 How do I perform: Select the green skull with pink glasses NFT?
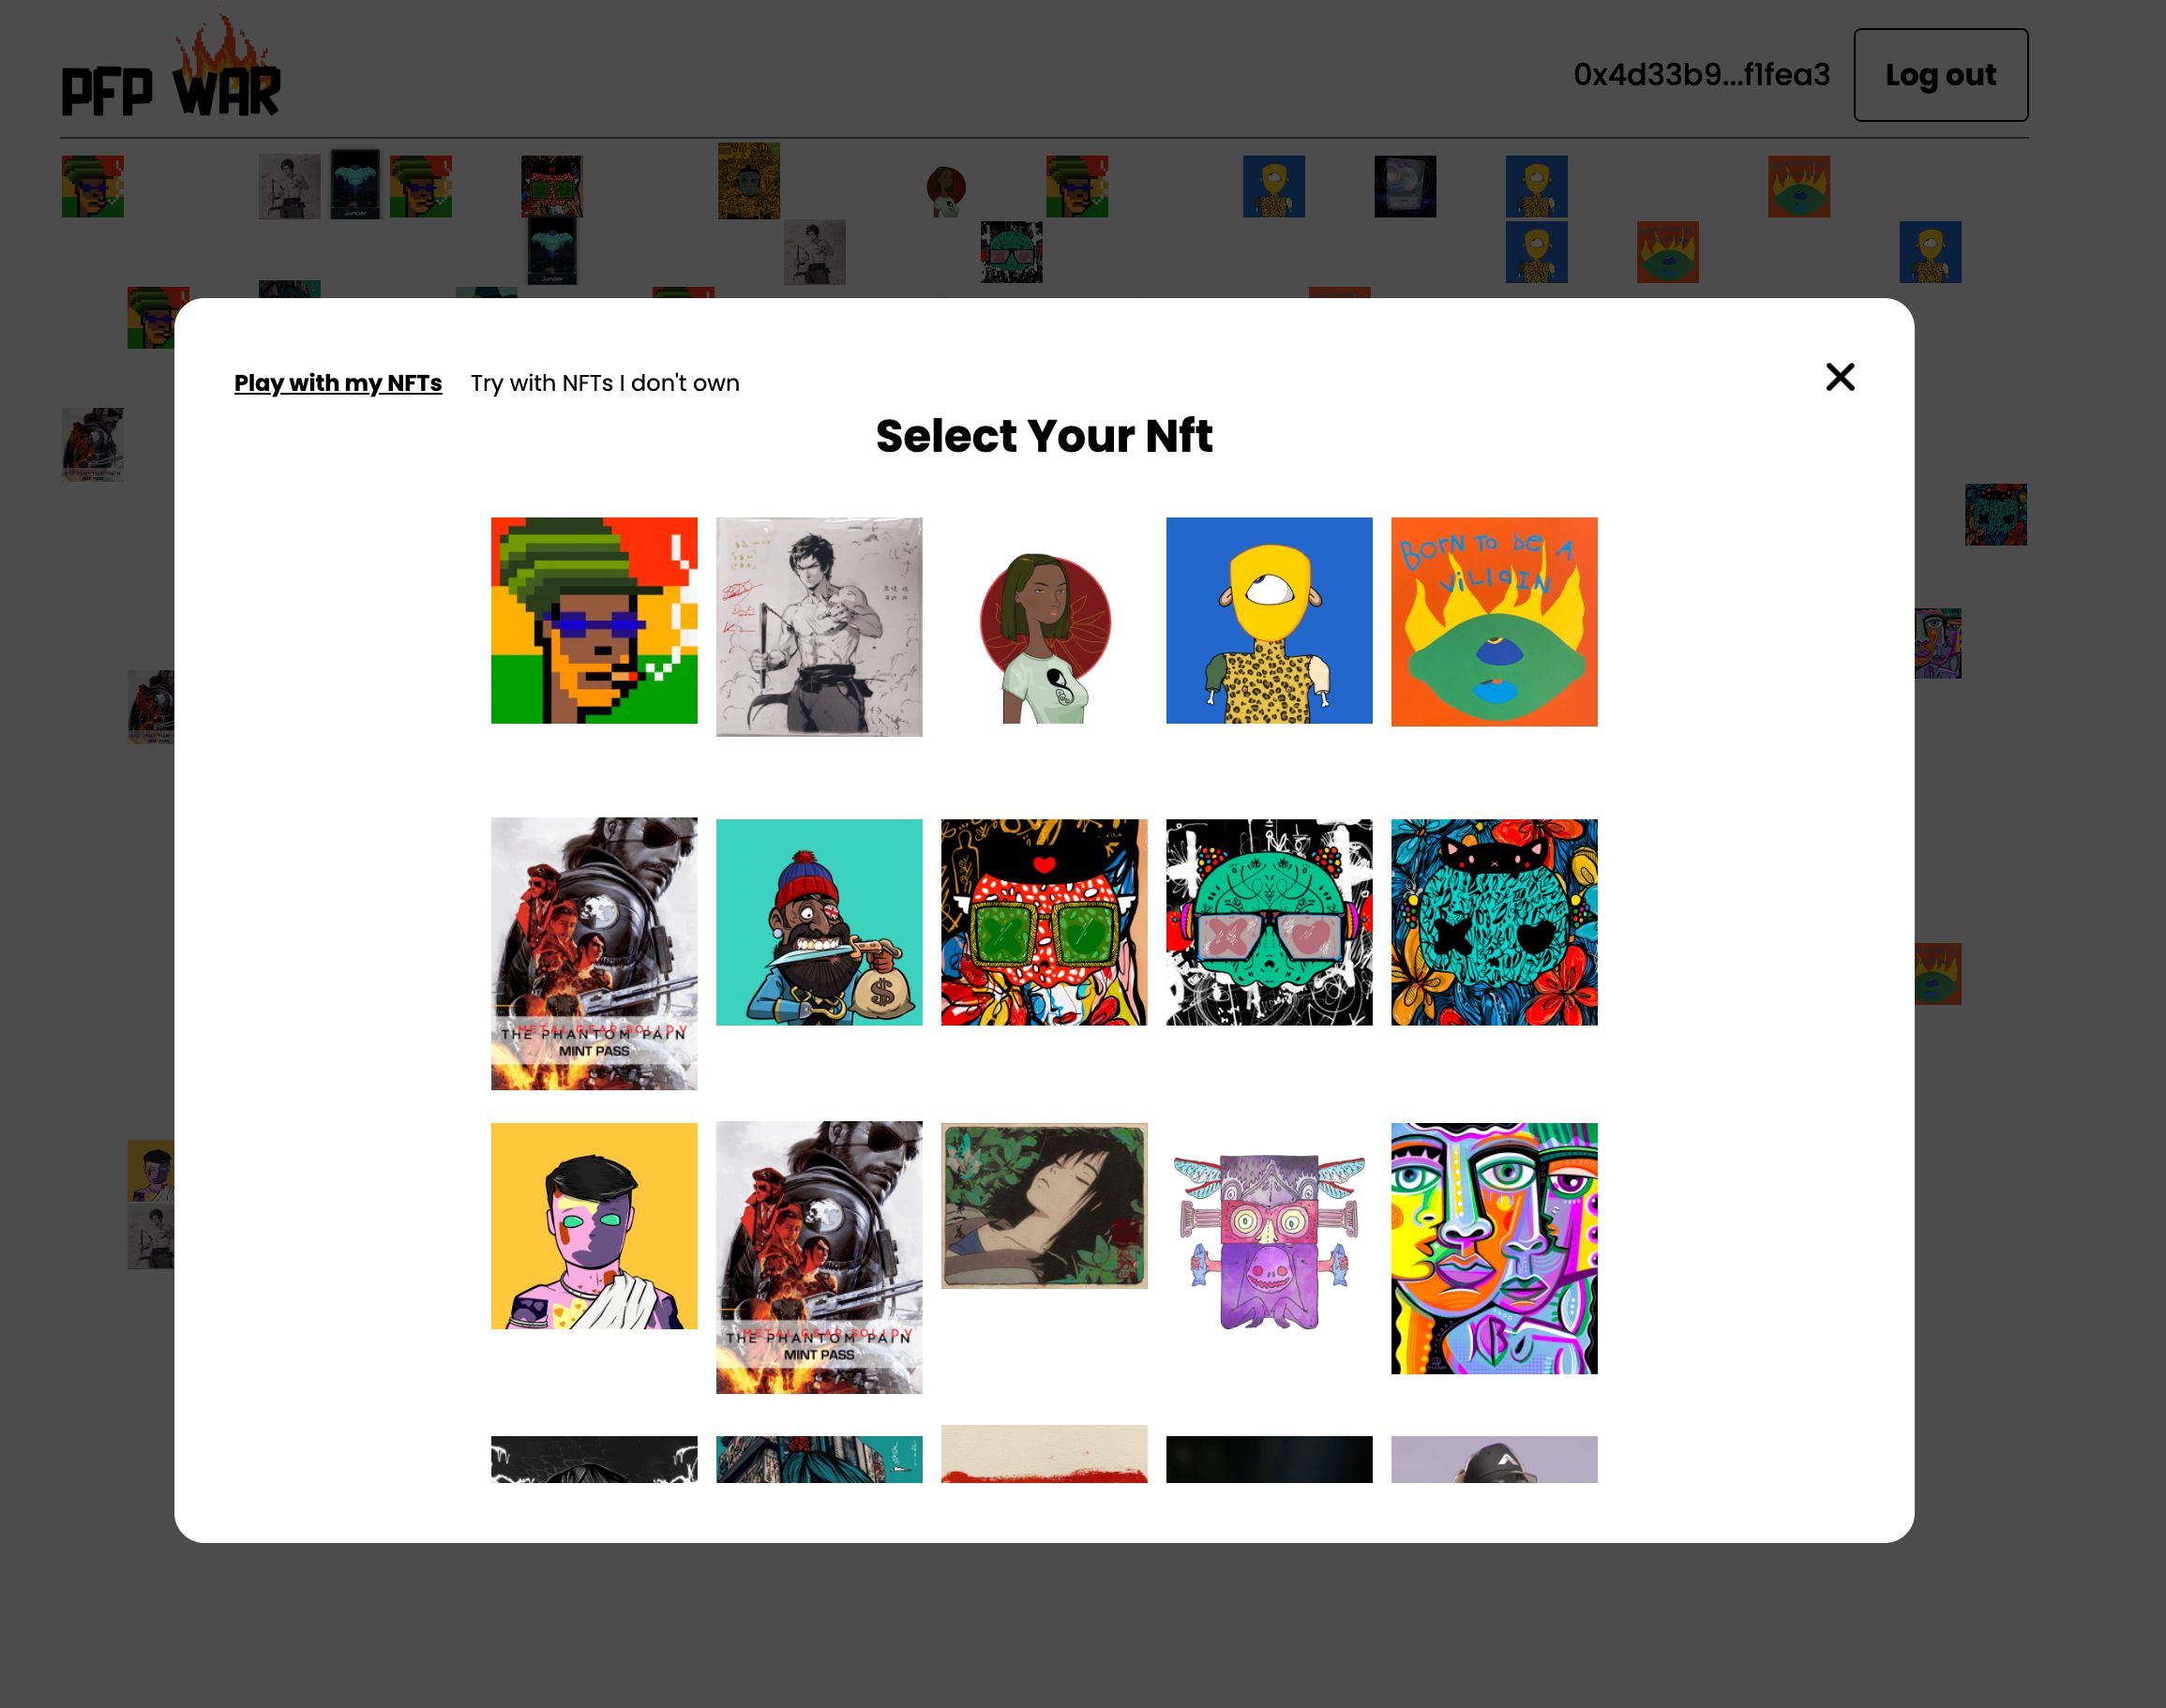tap(1269, 922)
